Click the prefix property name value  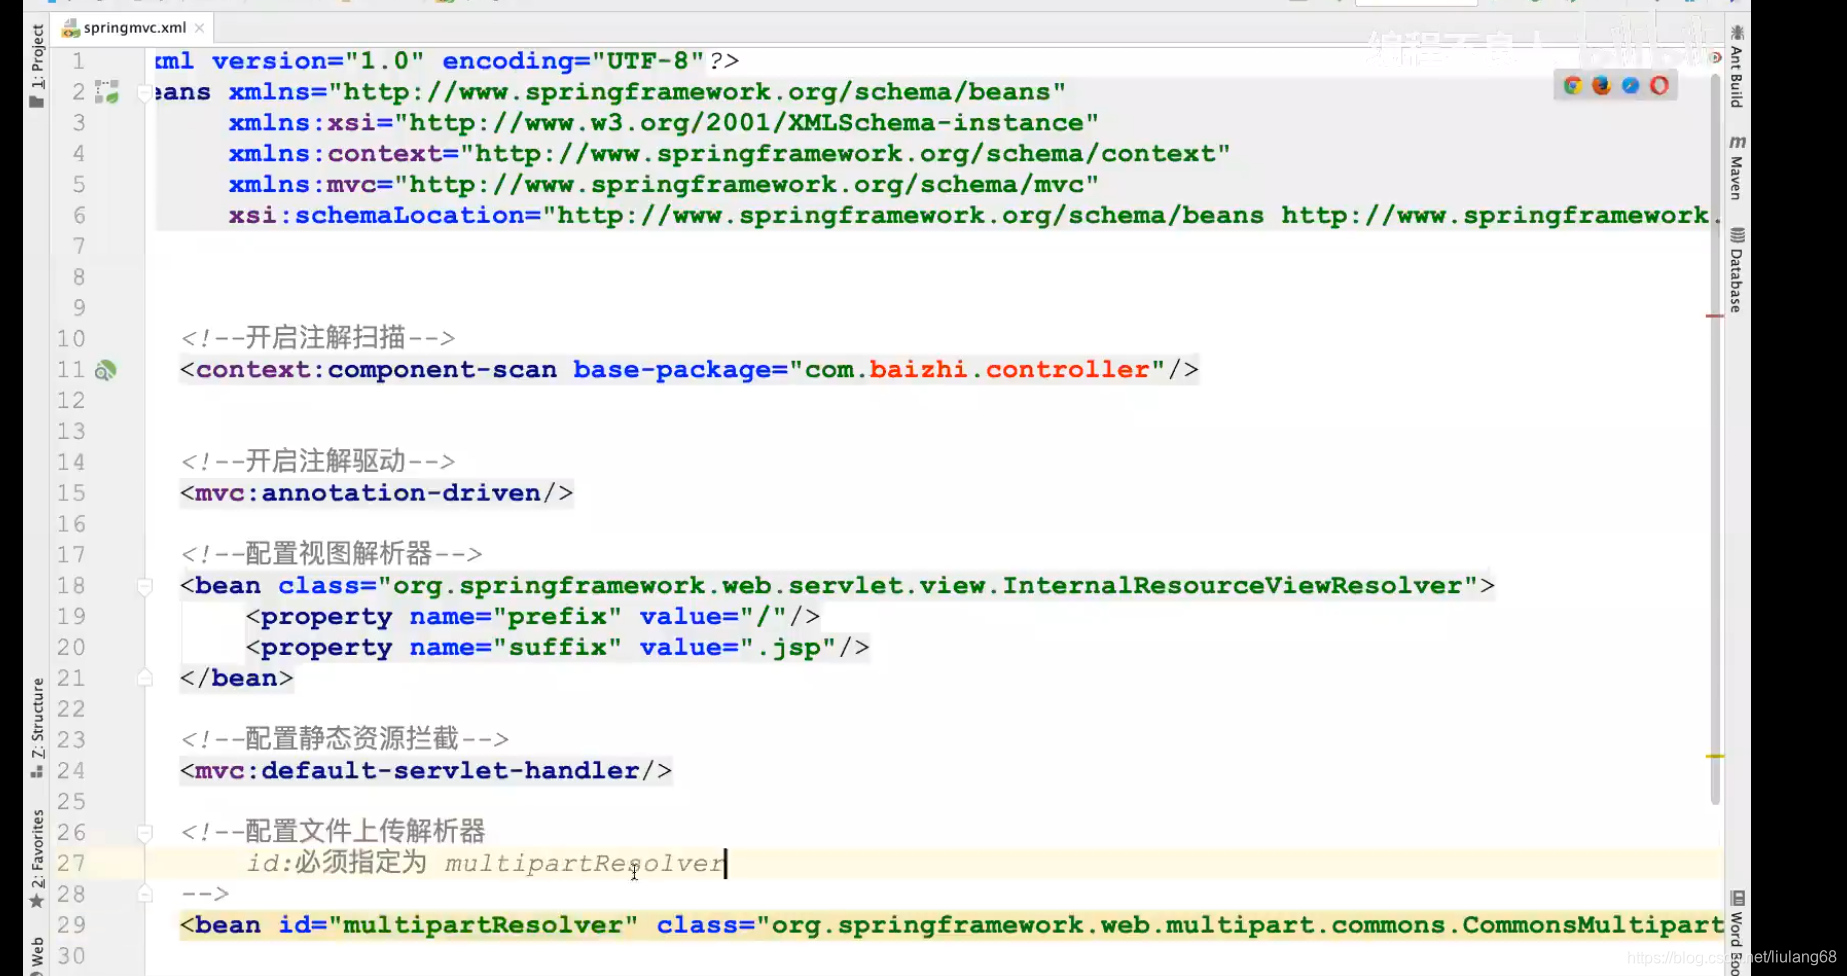[557, 617]
